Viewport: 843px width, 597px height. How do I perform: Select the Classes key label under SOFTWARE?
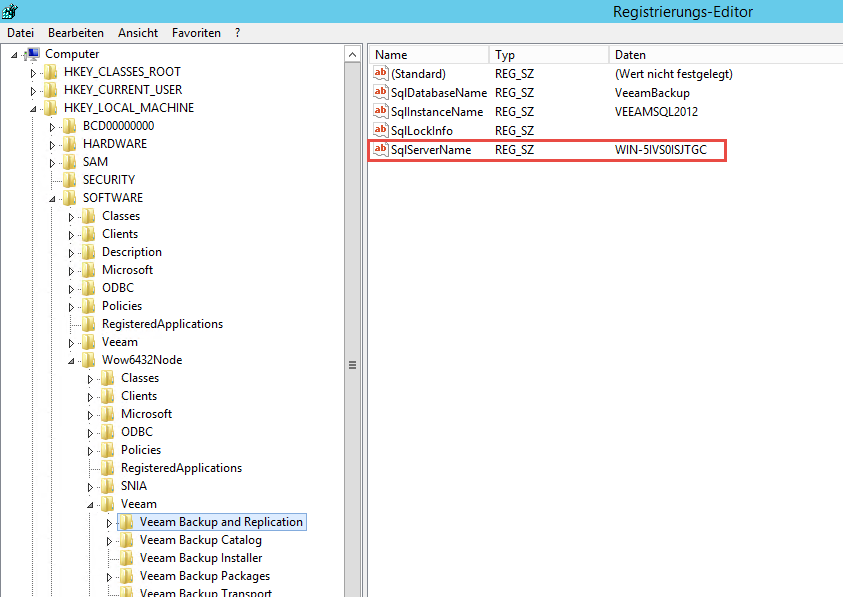pos(121,216)
